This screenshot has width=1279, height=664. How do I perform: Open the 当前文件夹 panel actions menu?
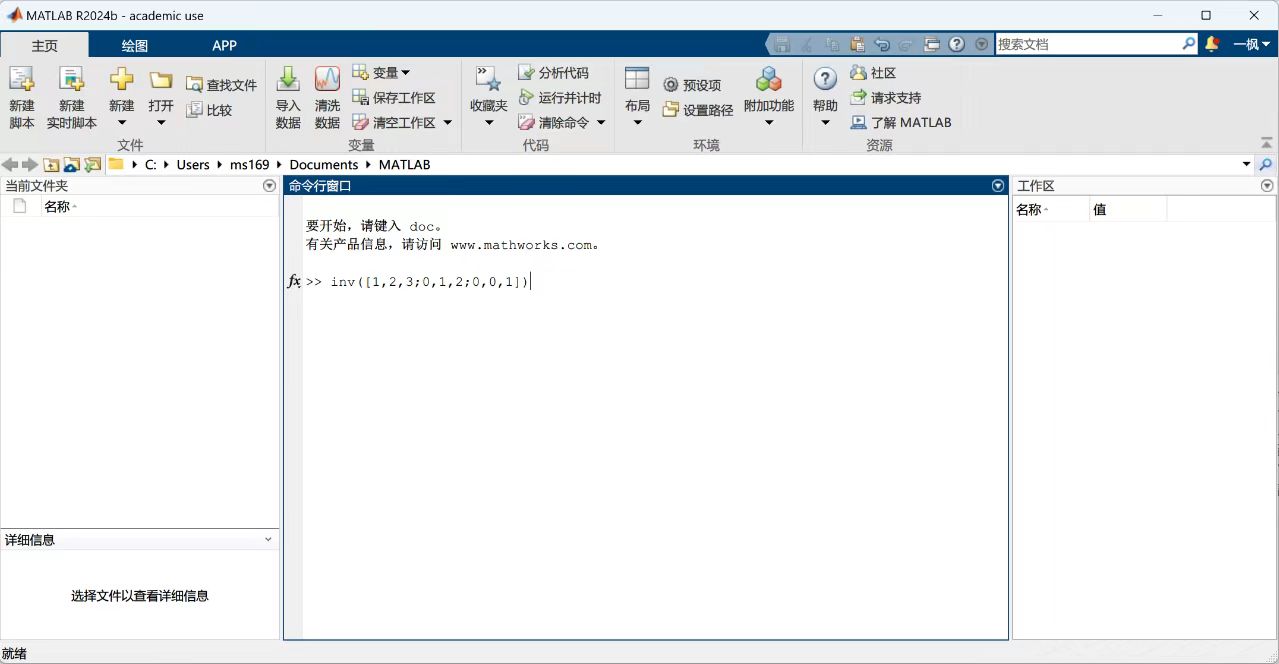tap(269, 186)
